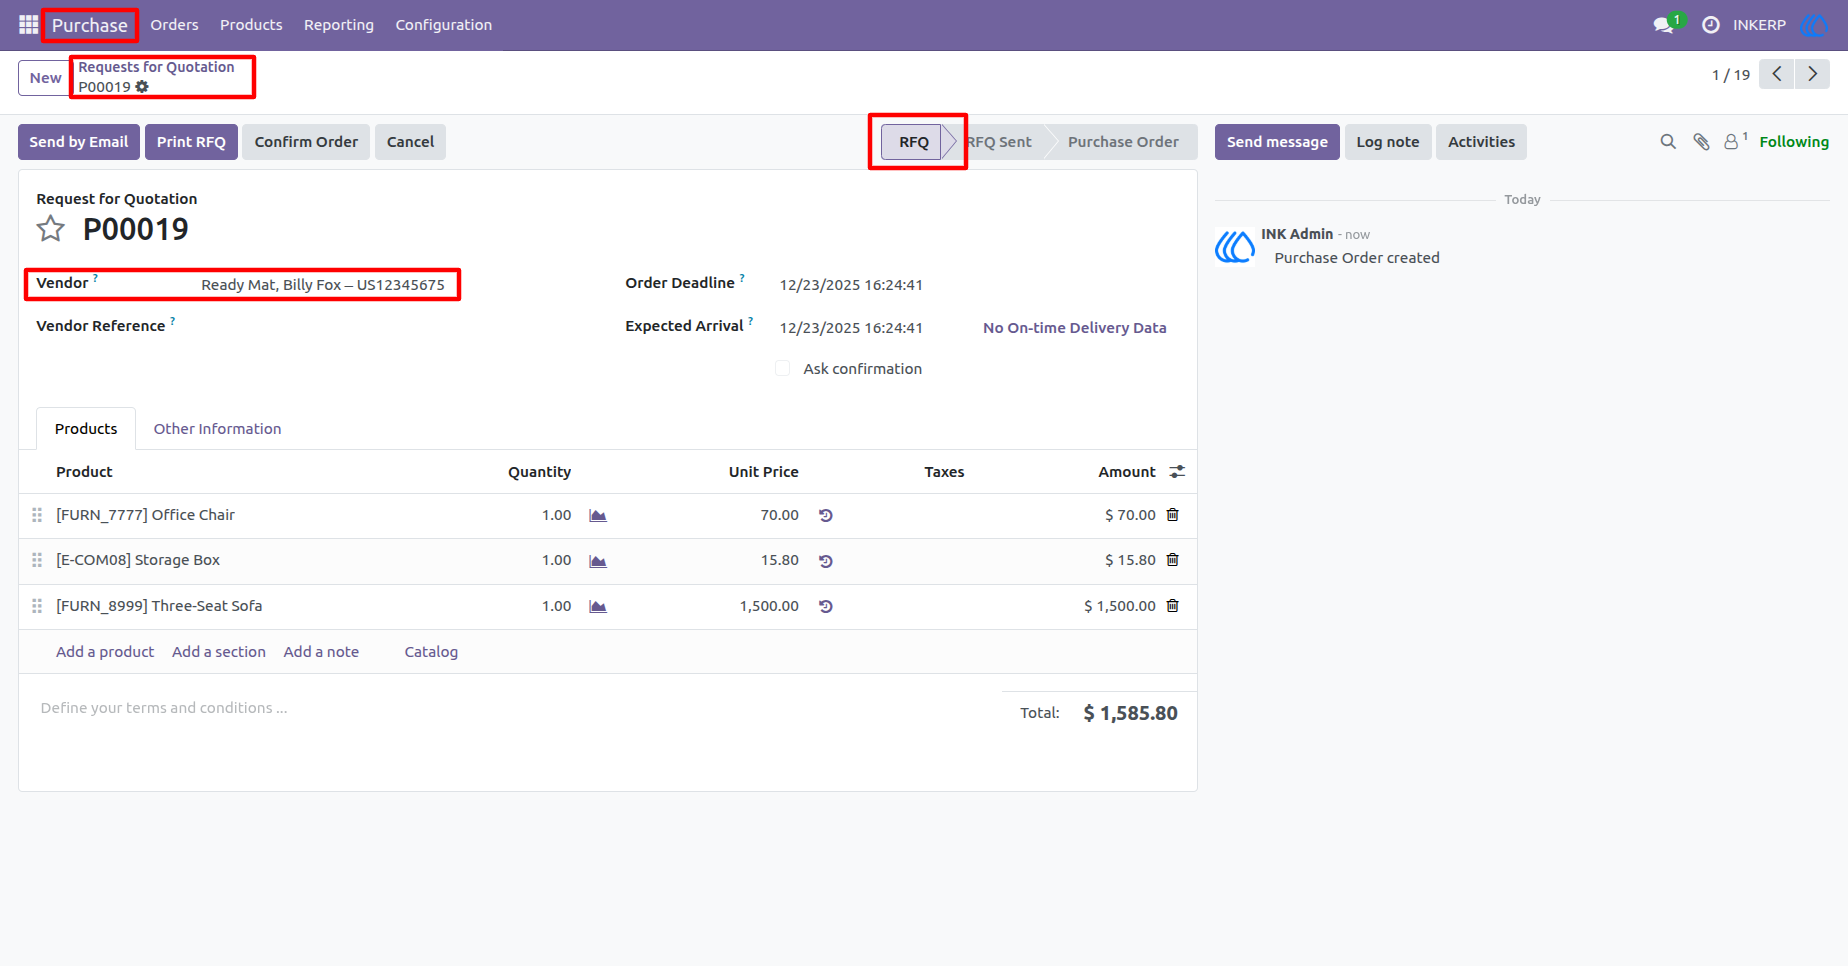1848x966 pixels.
Task: Open the Reporting menu
Action: pos(339,25)
